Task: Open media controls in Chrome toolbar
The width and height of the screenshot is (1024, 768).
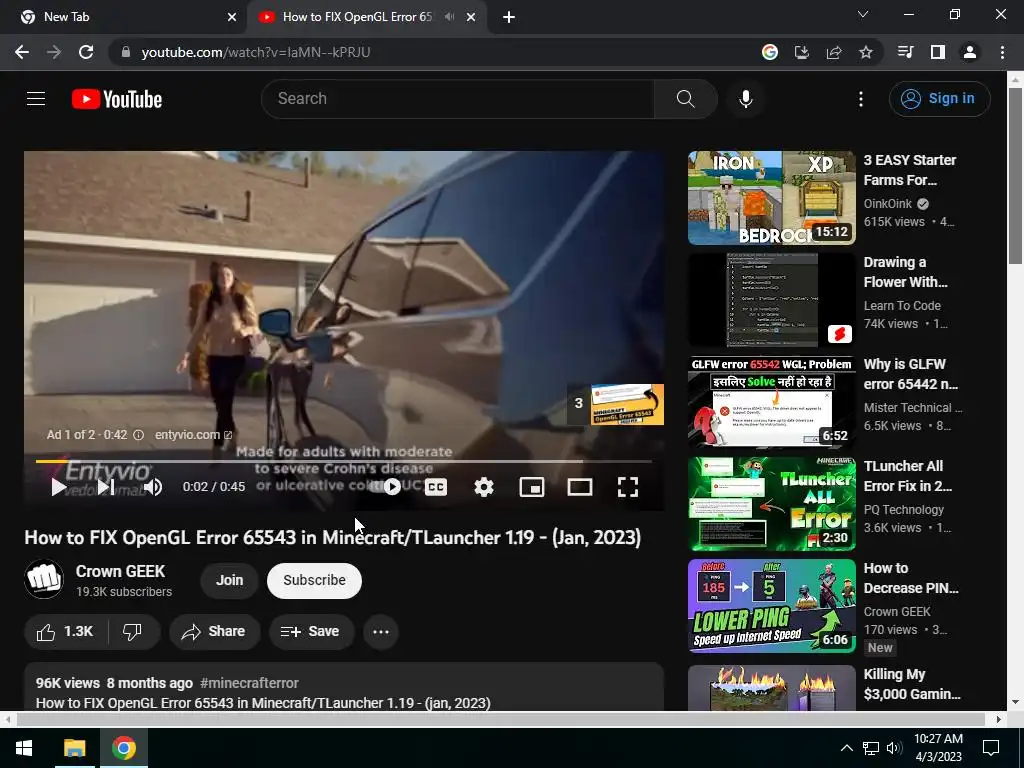Action: (906, 52)
